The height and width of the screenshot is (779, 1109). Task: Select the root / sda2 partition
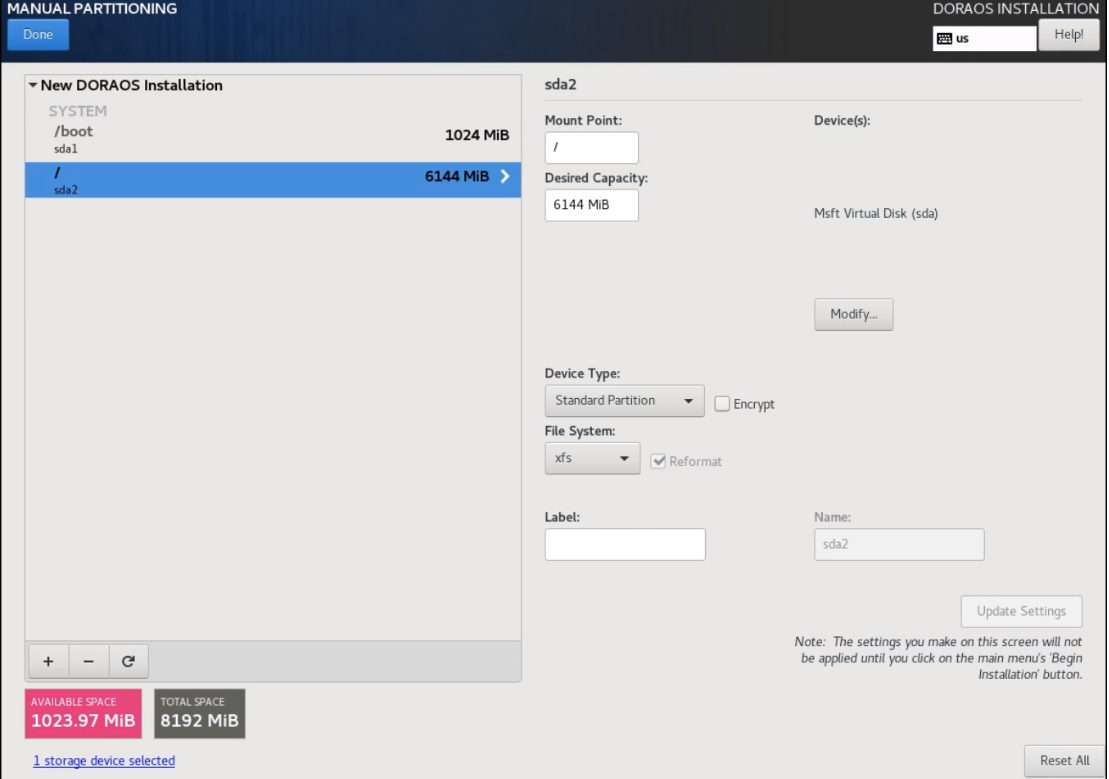pyautogui.click(x=272, y=180)
